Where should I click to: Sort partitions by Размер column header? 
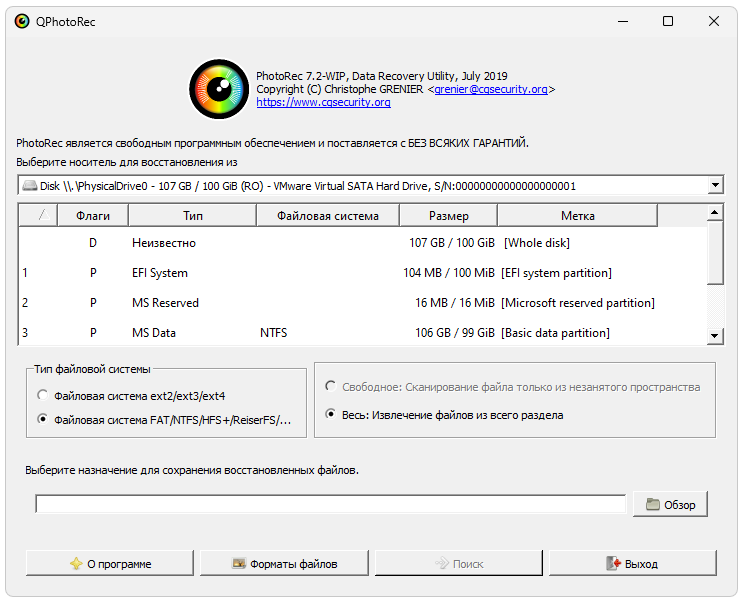448,216
